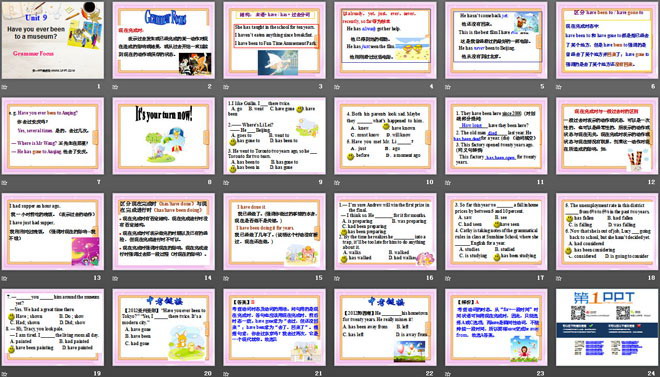The width and height of the screenshot is (660, 377).
Task: Select slide 9 'I like Guilin' quiz thumbnail
Action: tap(274, 136)
